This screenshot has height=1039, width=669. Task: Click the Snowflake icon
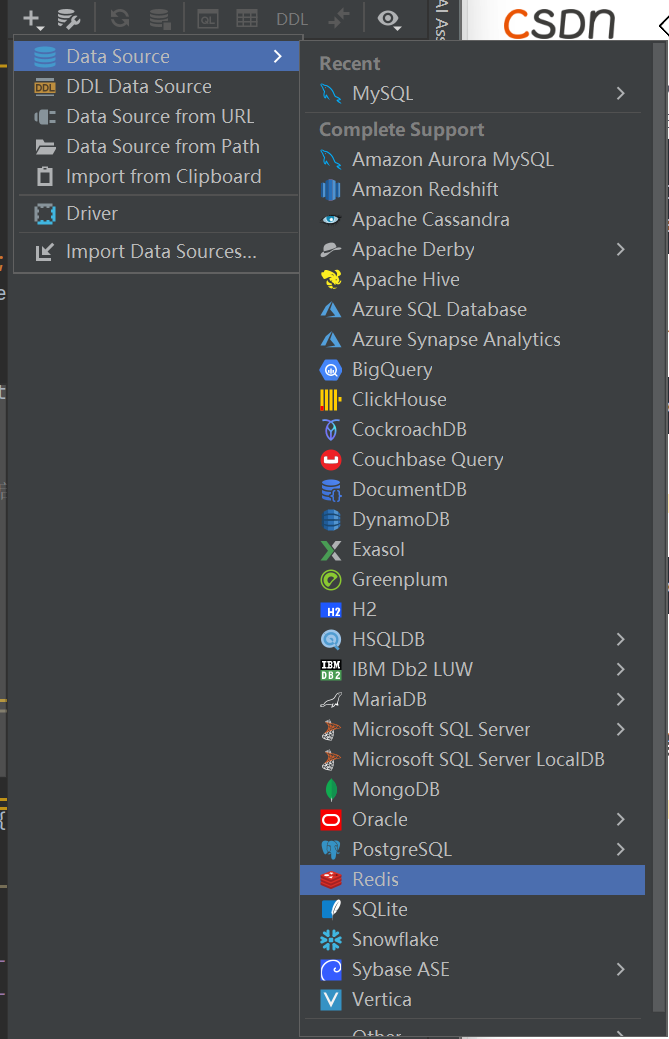pyautogui.click(x=331, y=940)
